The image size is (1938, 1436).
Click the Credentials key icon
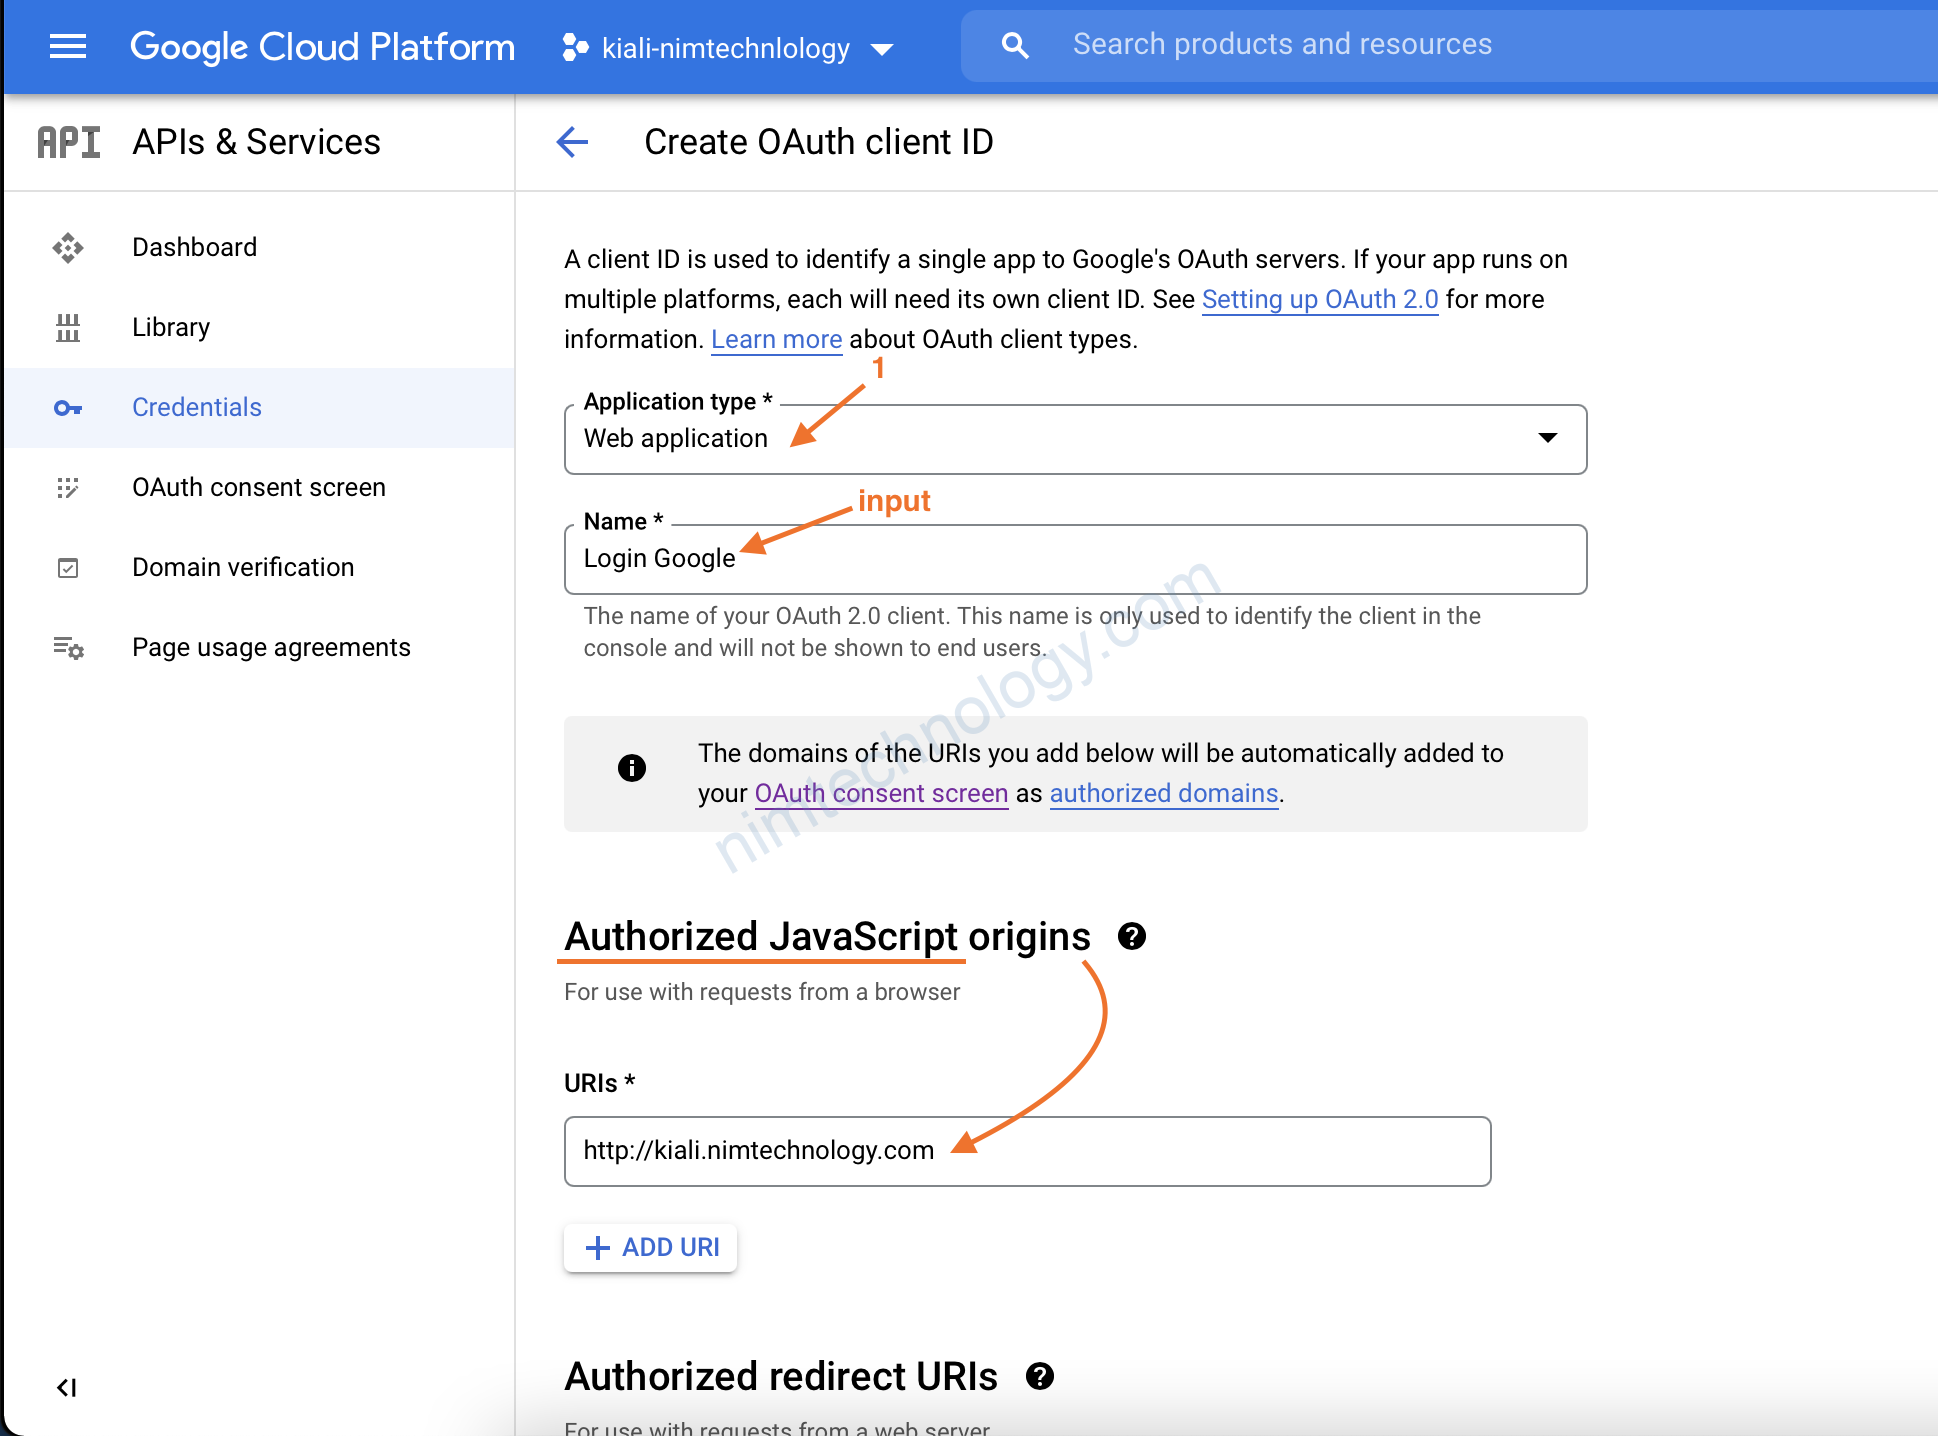(x=68, y=407)
